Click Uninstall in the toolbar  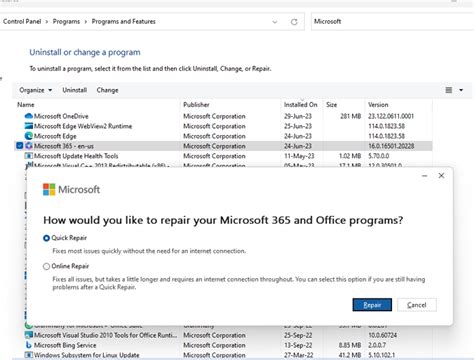coord(75,90)
